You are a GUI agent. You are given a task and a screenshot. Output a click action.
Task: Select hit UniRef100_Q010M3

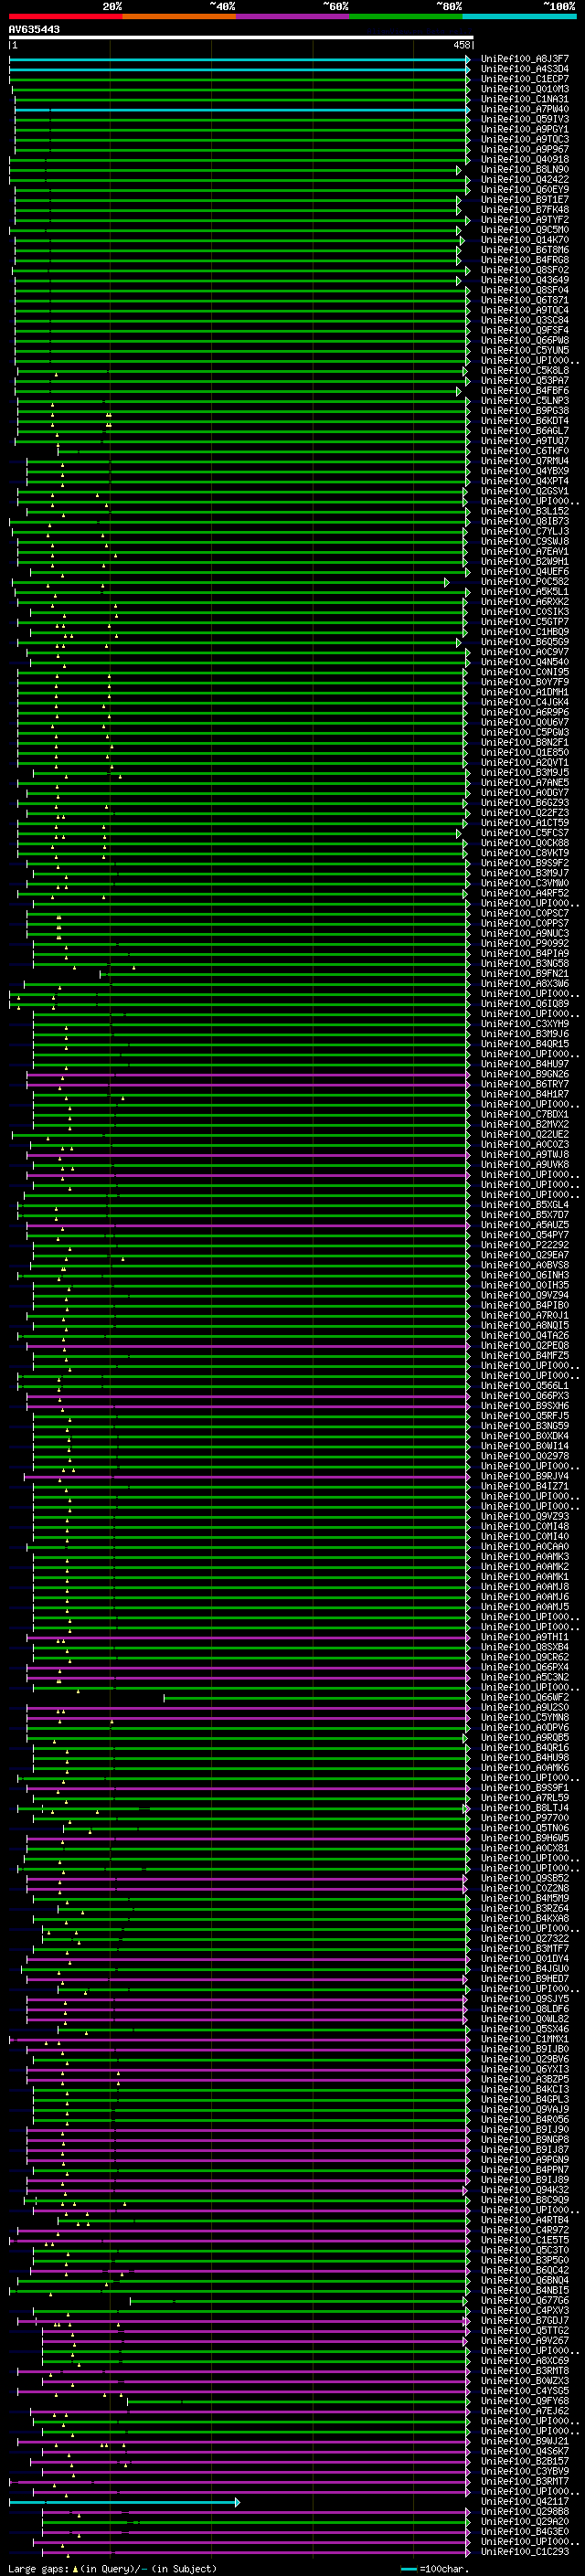pos(525,89)
